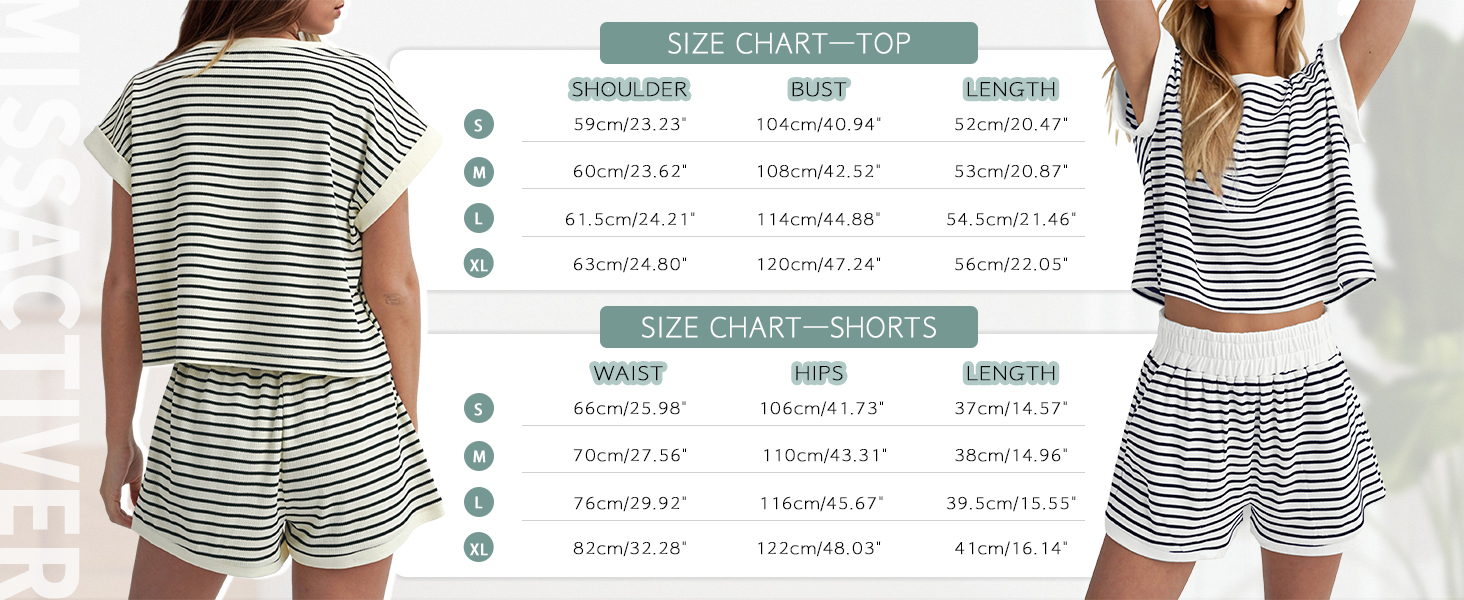
Task: Select the L size badge in the top chart
Action: click(480, 218)
